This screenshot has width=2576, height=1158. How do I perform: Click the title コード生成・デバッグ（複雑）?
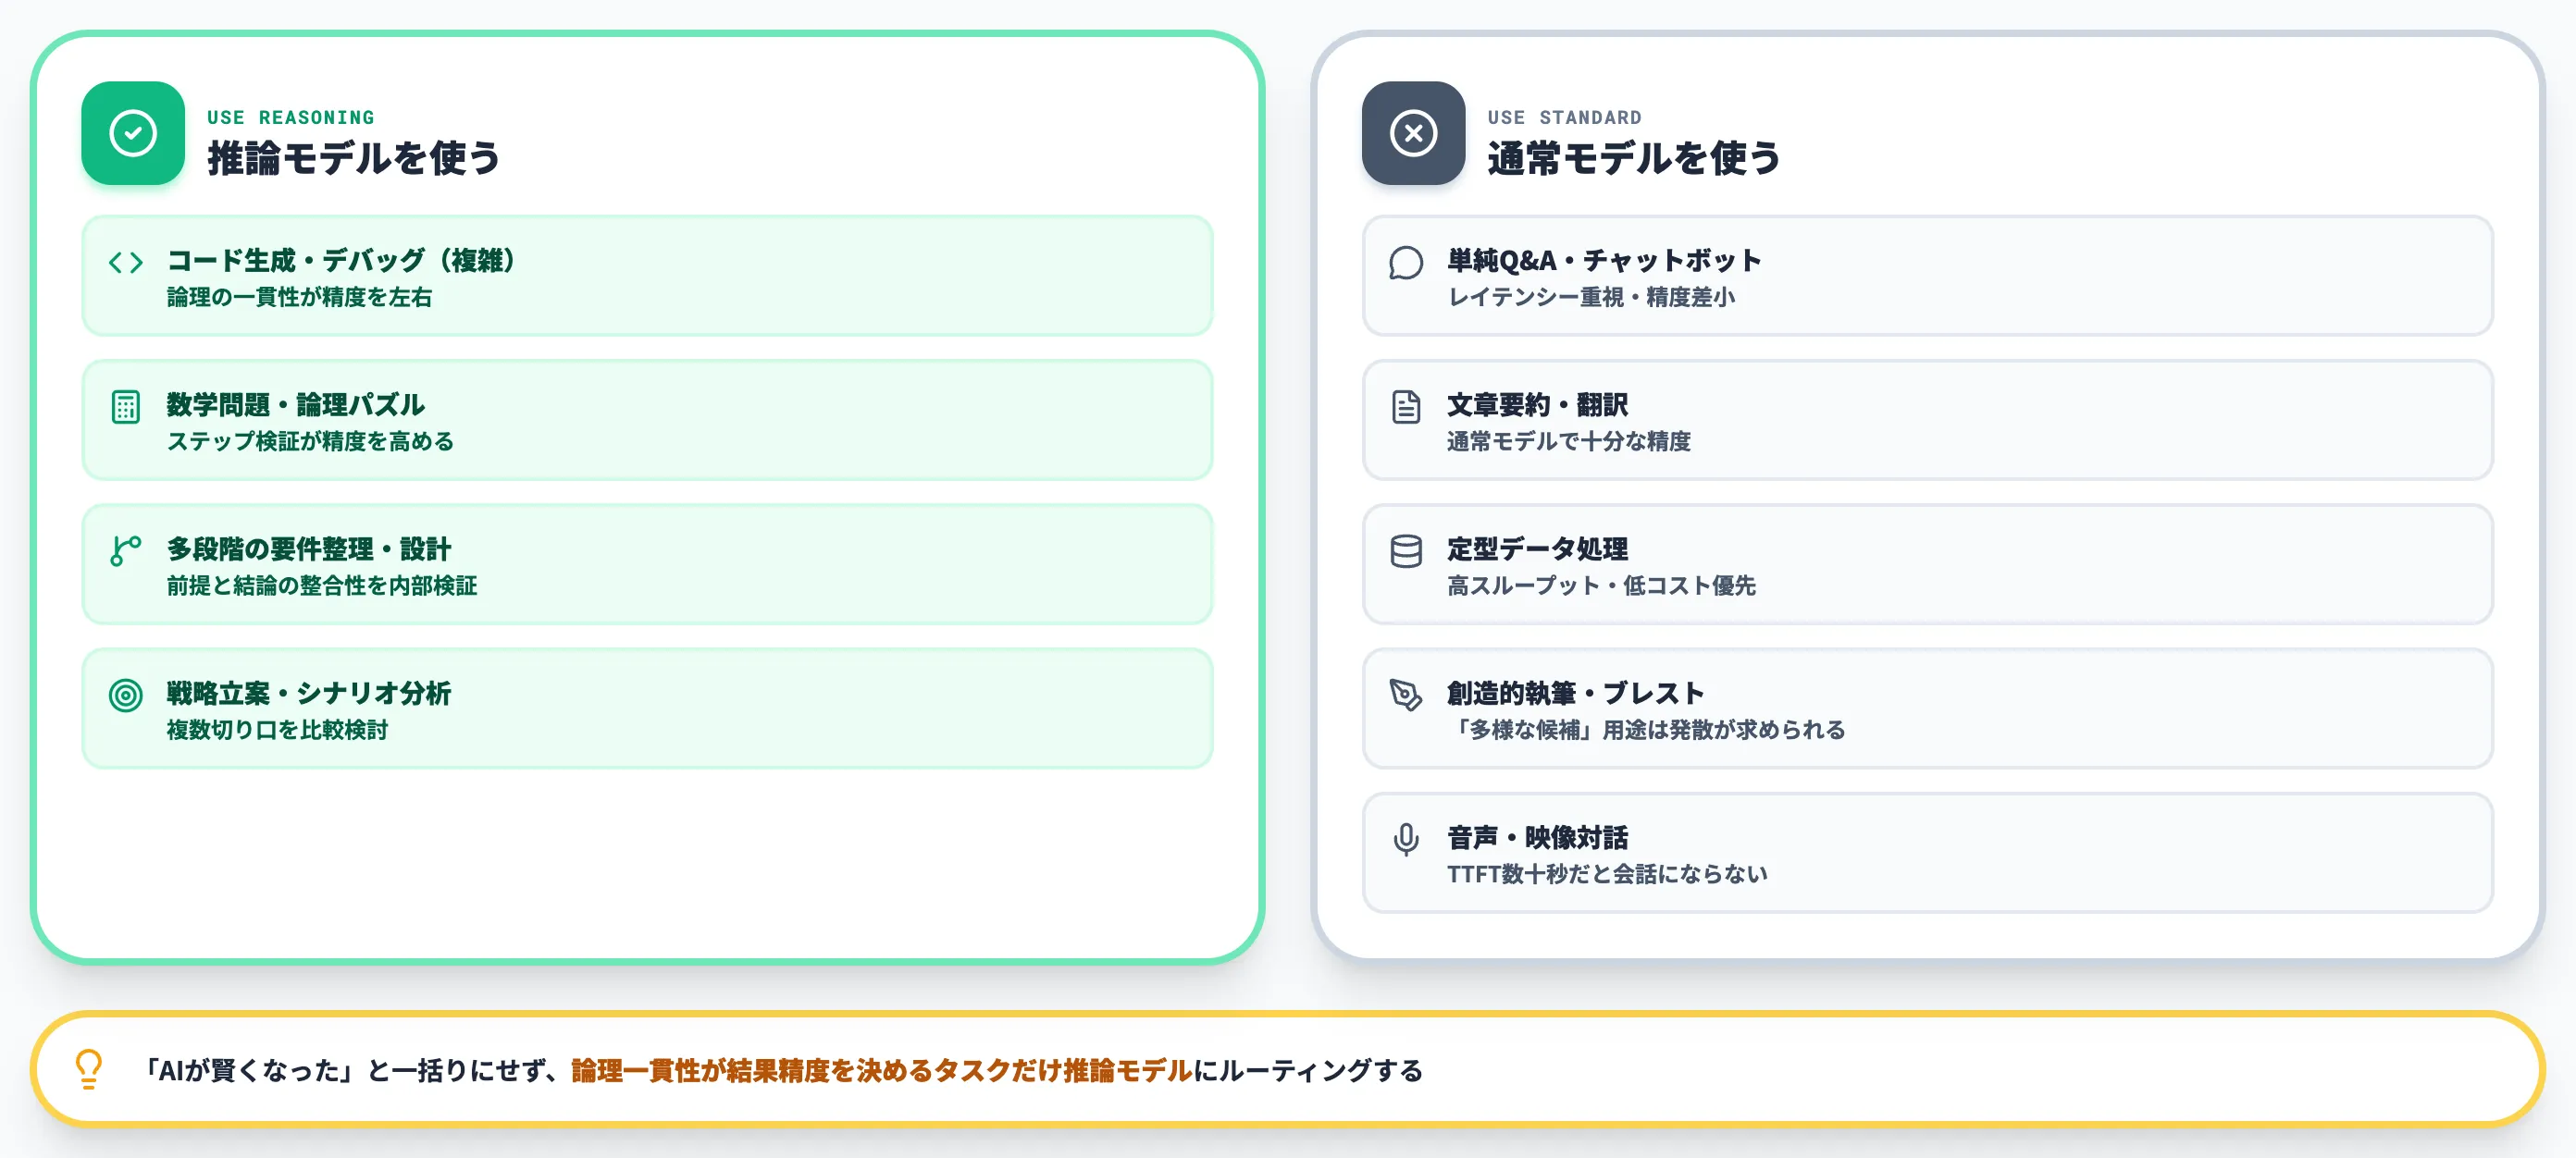[341, 260]
